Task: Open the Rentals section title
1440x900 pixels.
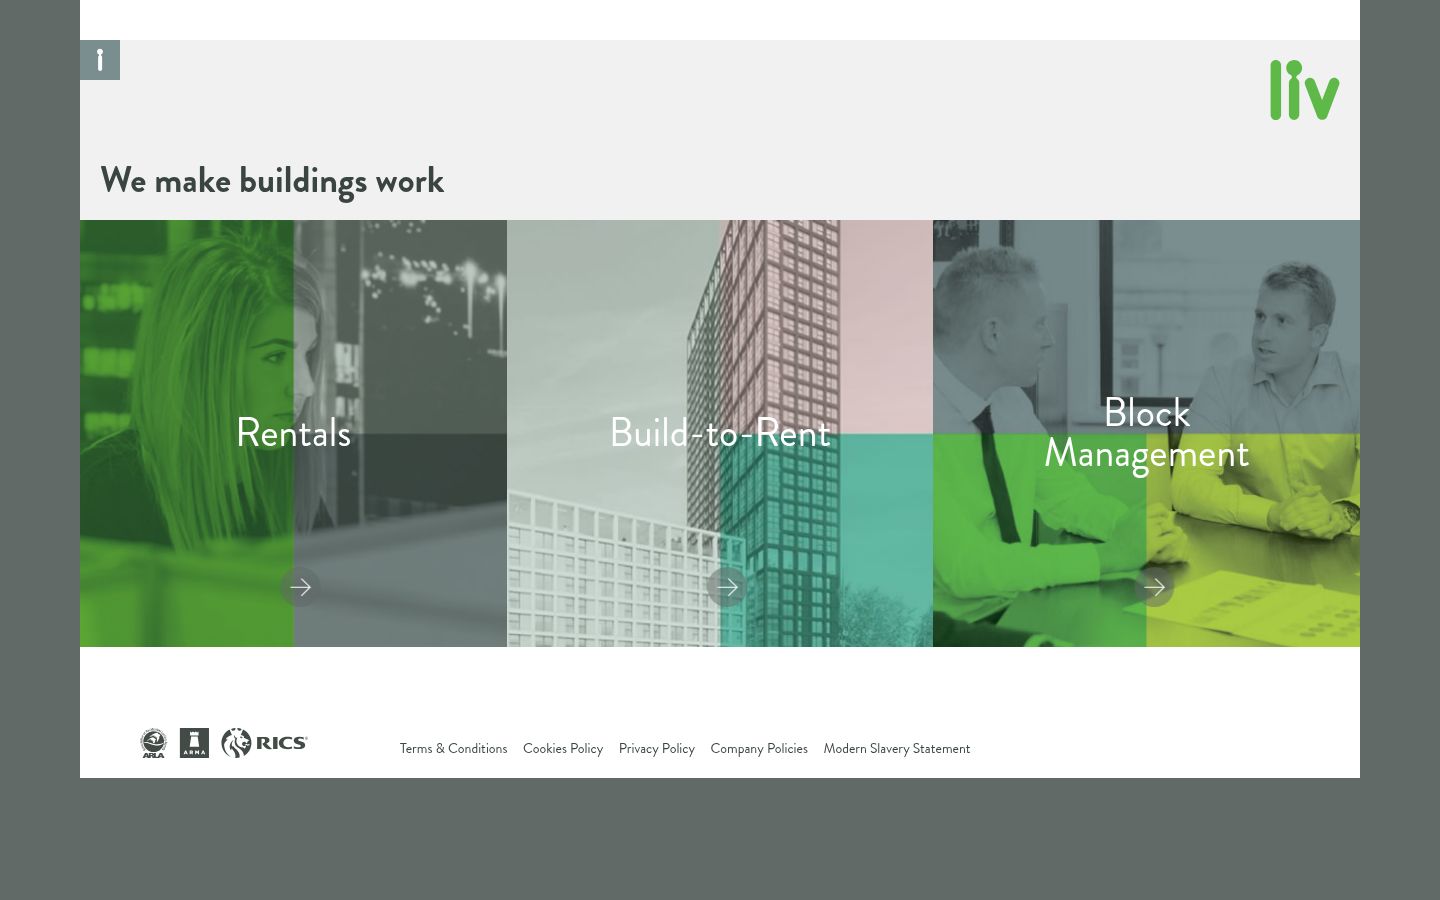Action: click(x=293, y=433)
